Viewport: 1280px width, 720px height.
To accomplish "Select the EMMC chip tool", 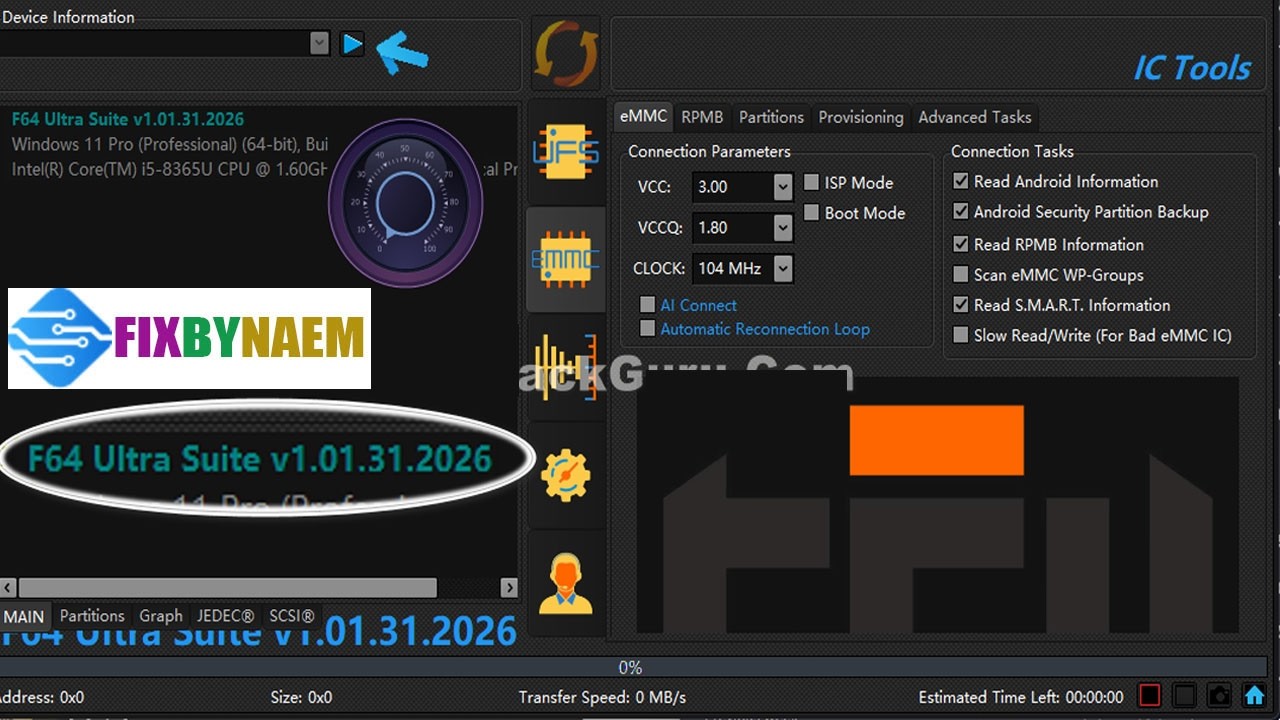I will (566, 259).
